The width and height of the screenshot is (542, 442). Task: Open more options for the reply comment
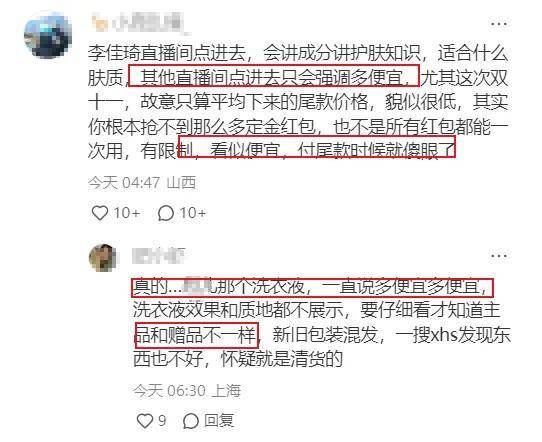coord(499,256)
